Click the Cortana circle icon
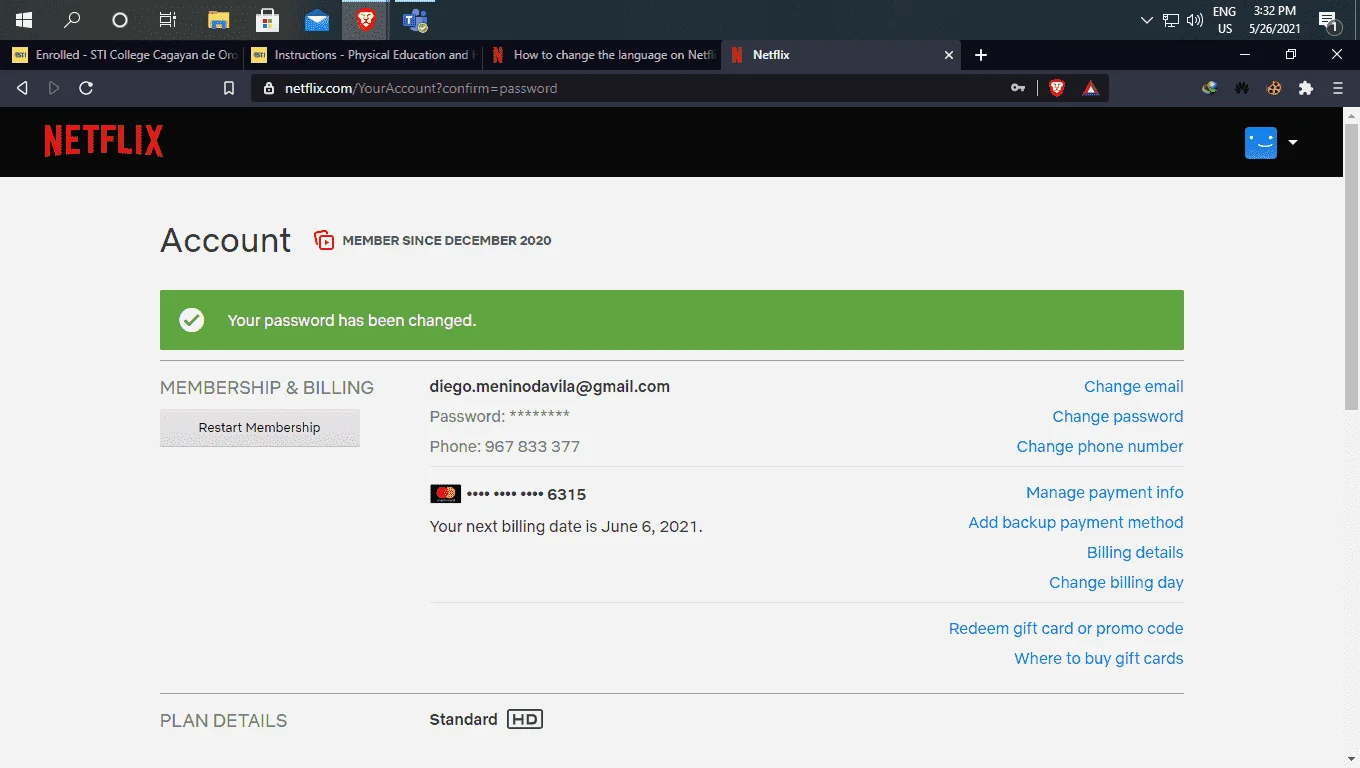The height and width of the screenshot is (768, 1360). pos(120,20)
